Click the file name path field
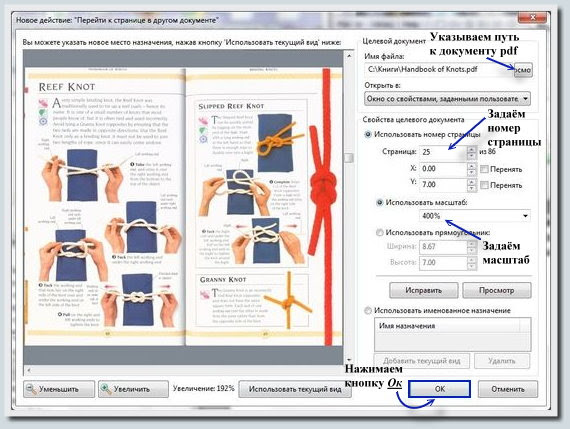Viewport: 570px width, 429px height. point(439,69)
